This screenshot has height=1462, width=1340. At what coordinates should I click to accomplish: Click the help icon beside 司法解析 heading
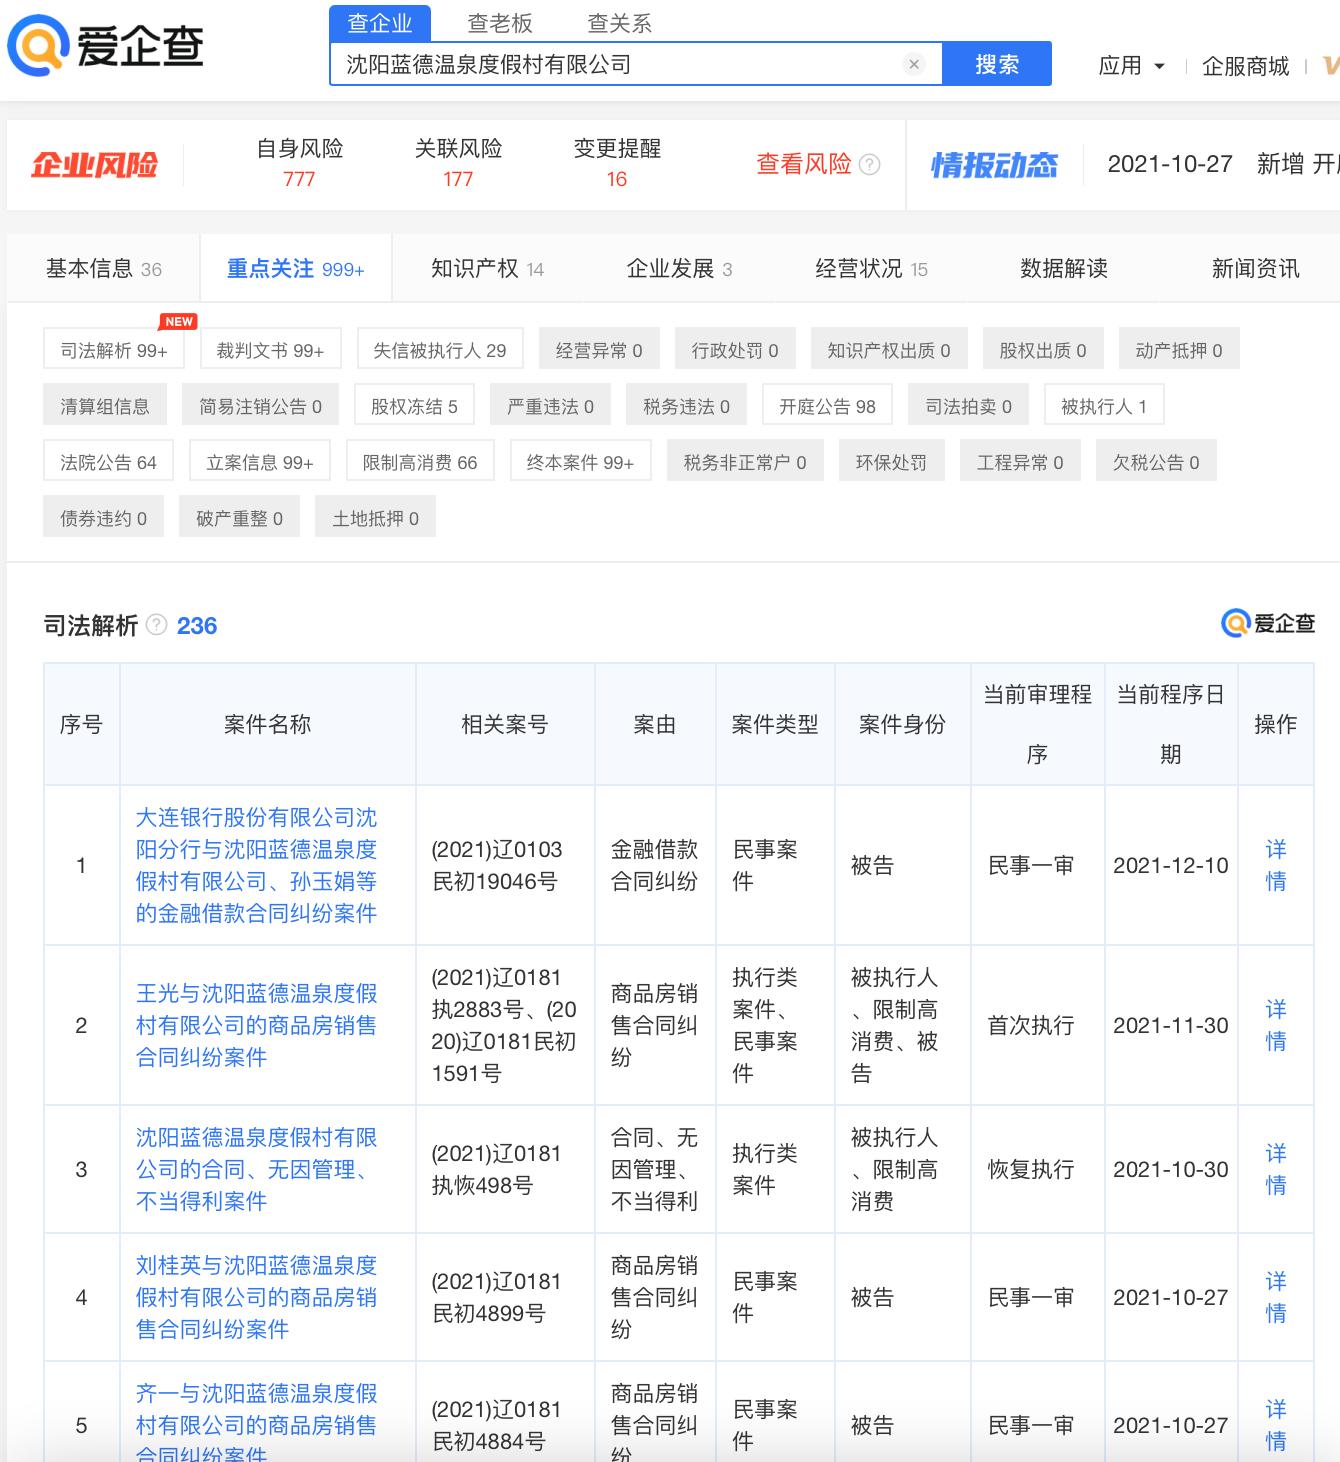(x=155, y=625)
